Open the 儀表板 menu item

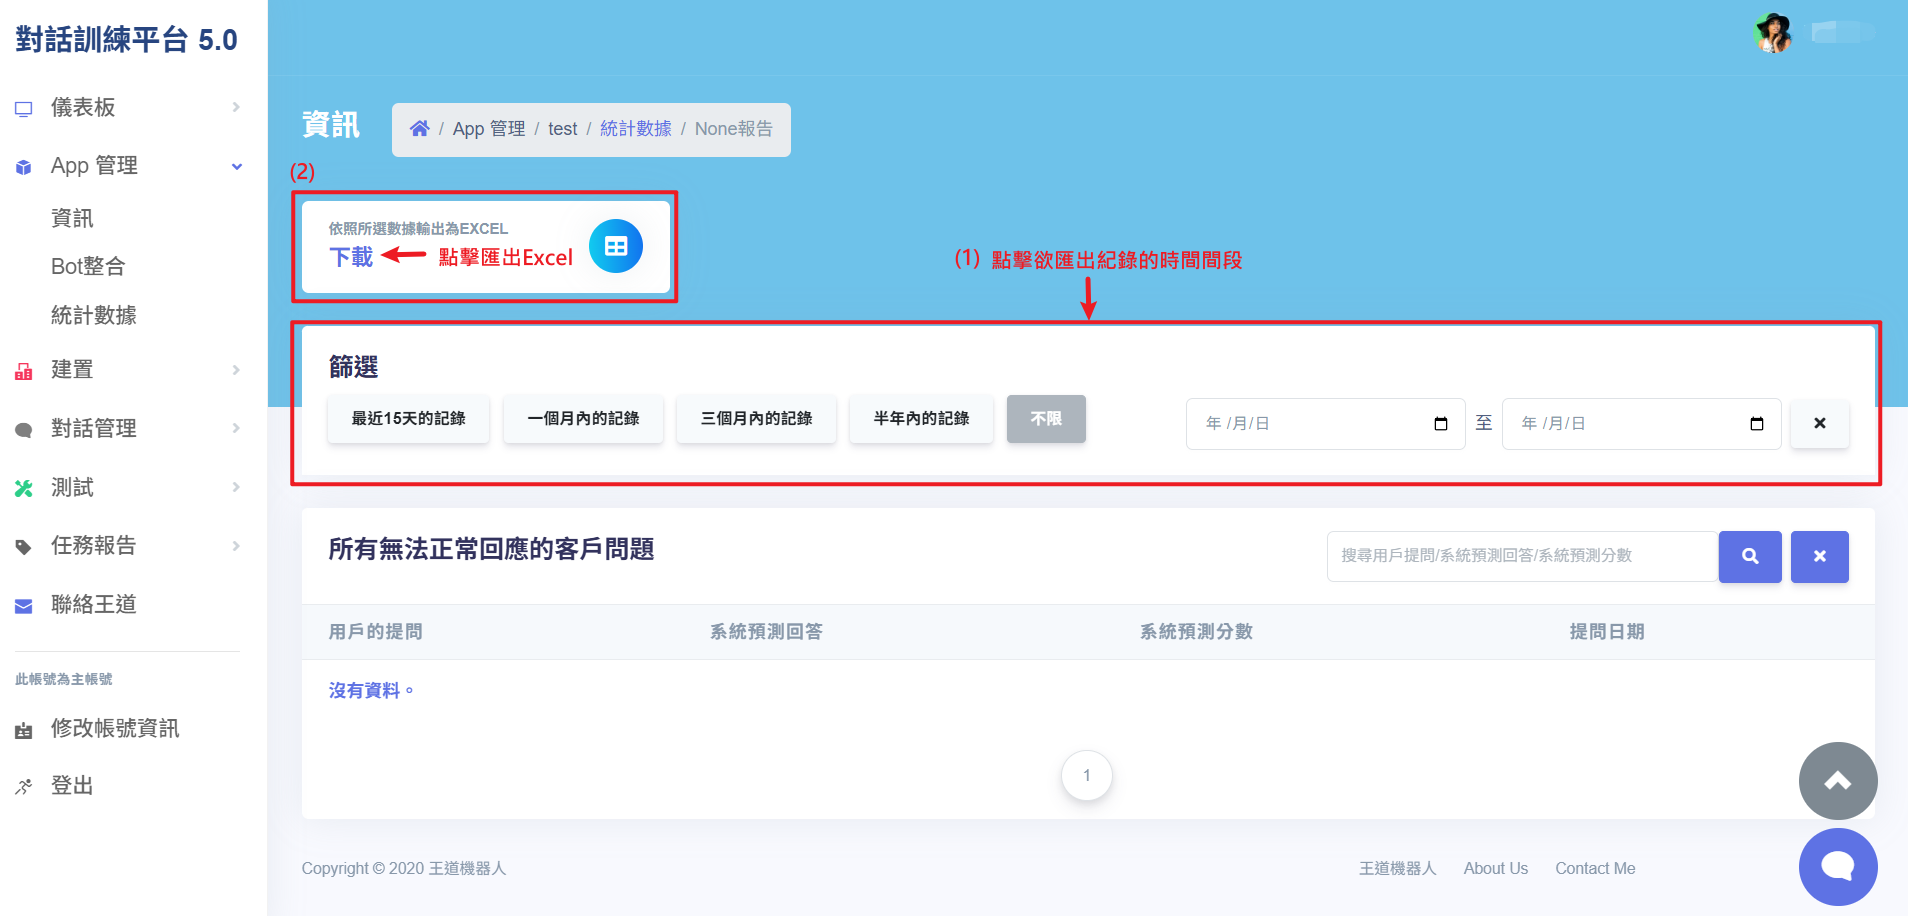[83, 107]
